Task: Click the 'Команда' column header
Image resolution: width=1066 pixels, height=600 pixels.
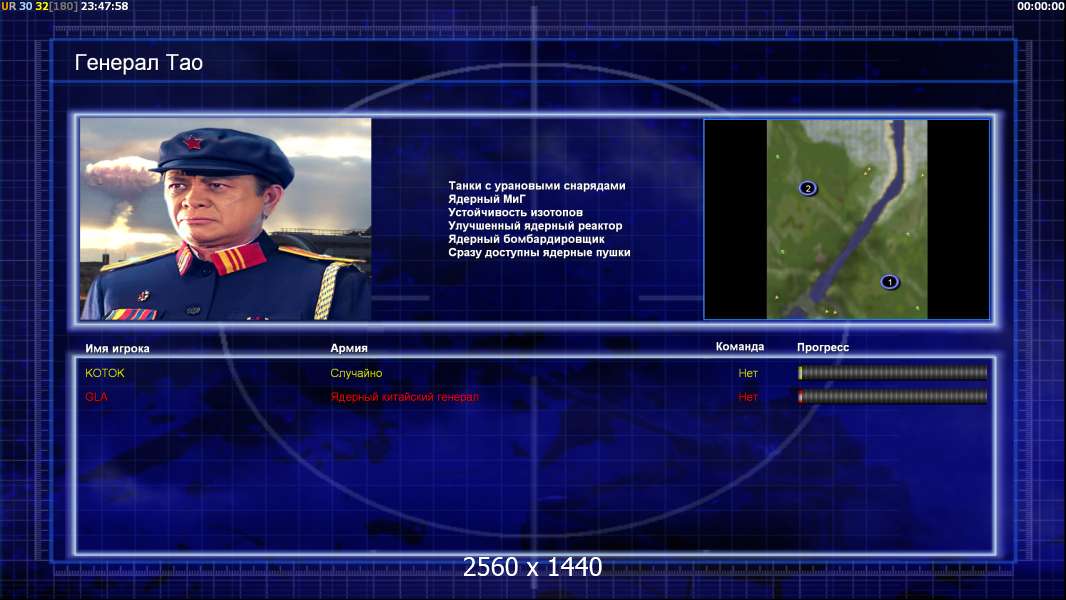Action: point(740,347)
